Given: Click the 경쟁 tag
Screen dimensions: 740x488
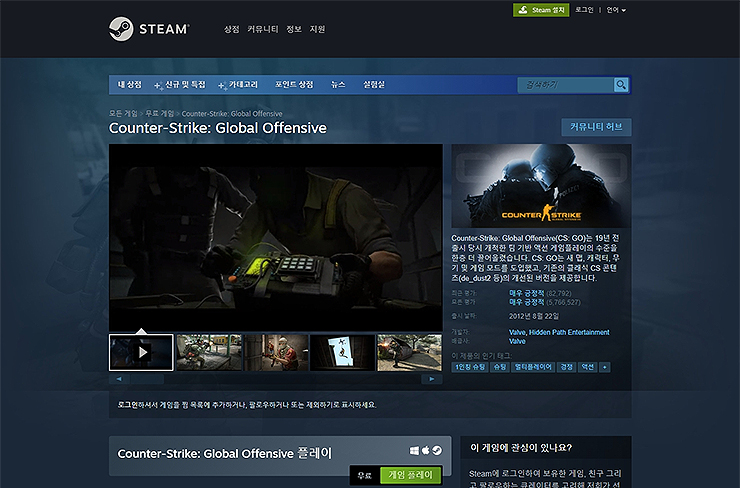Looking at the screenshot, I should pyautogui.click(x=566, y=367).
